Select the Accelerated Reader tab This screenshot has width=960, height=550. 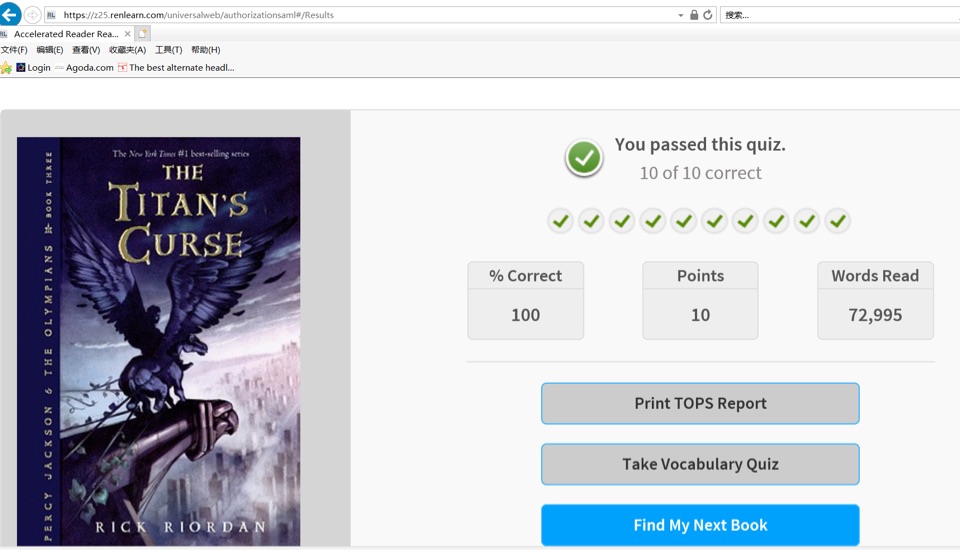pyautogui.click(x=66, y=34)
